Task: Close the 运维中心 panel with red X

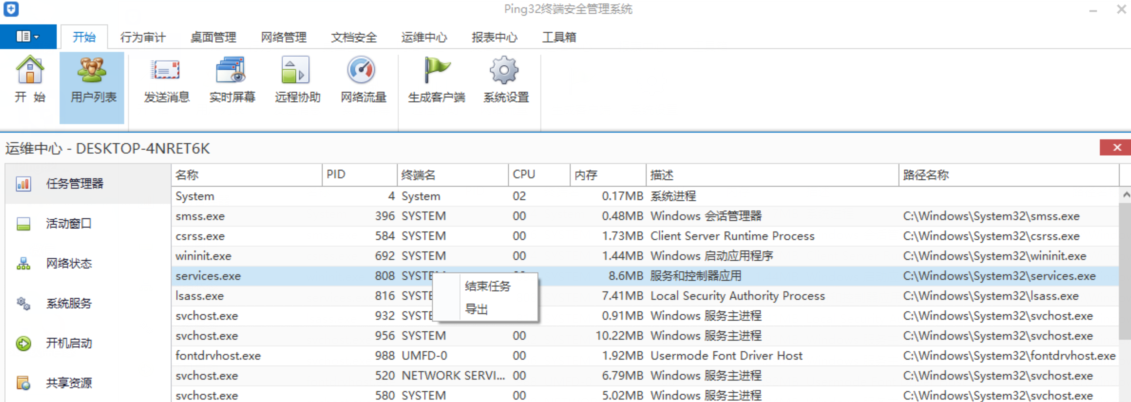Action: (1114, 147)
